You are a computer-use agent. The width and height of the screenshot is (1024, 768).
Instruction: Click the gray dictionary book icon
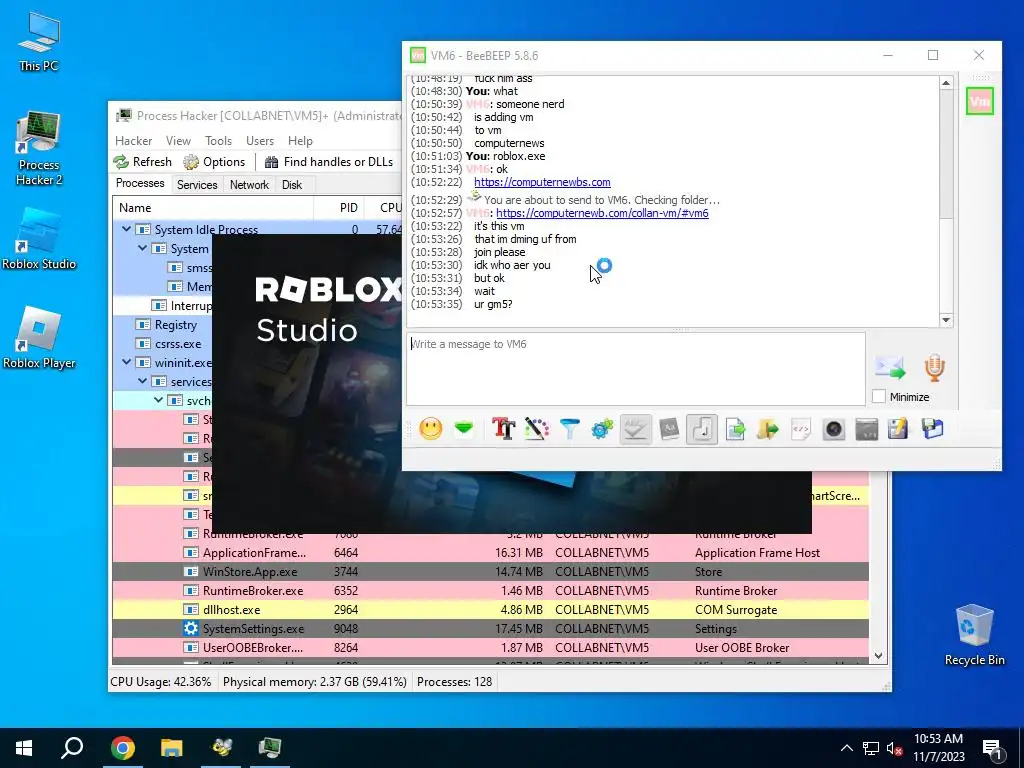(x=669, y=429)
